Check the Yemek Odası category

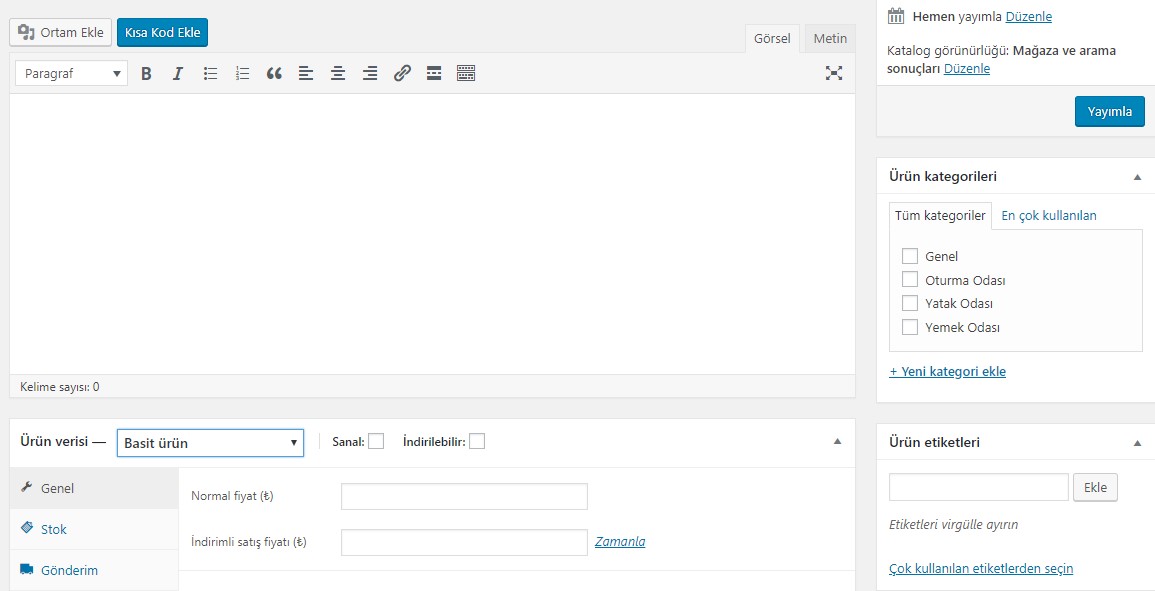click(x=910, y=326)
